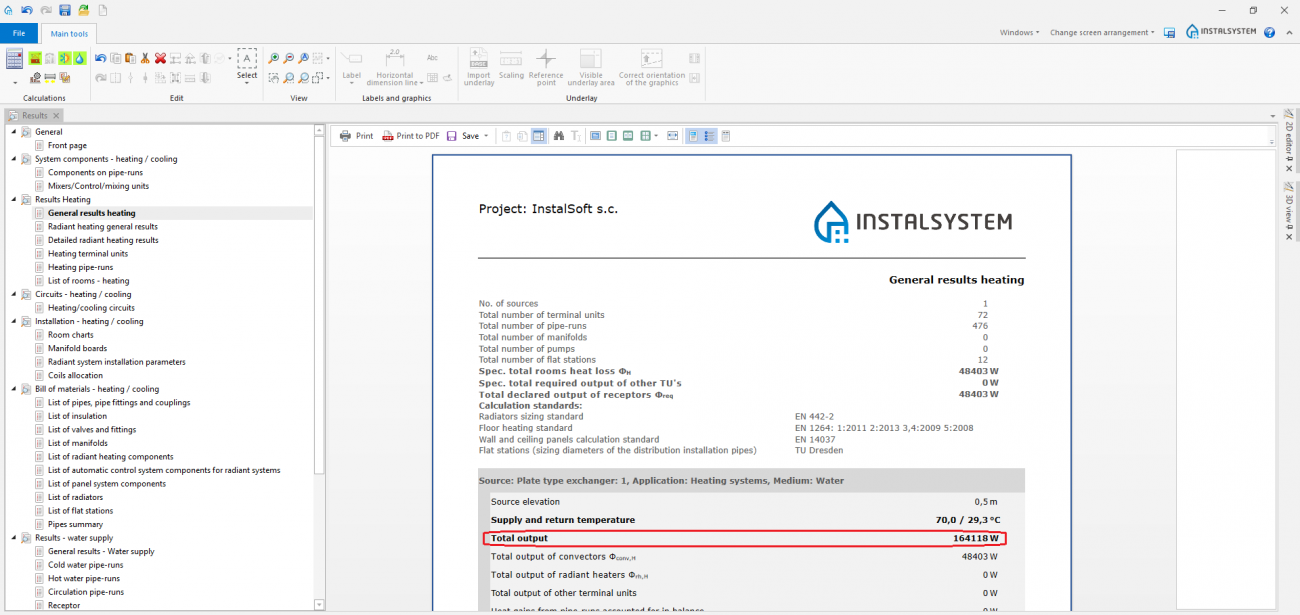Collapse the Results Heating tree node
Image resolution: width=1300 pixels, height=615 pixels.
click(14, 200)
